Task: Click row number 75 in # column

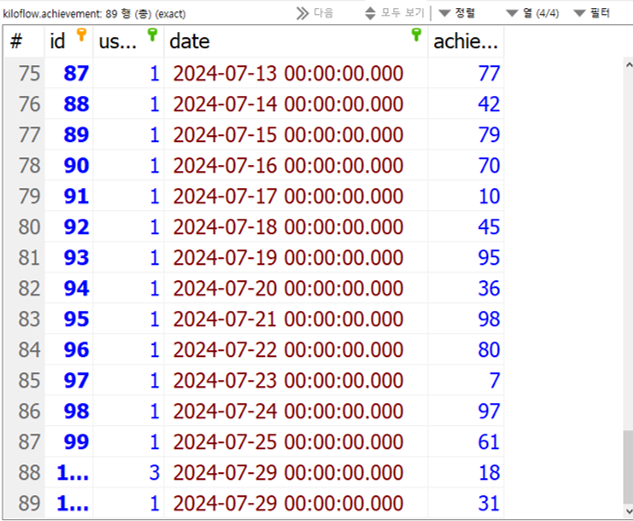Action: point(24,73)
